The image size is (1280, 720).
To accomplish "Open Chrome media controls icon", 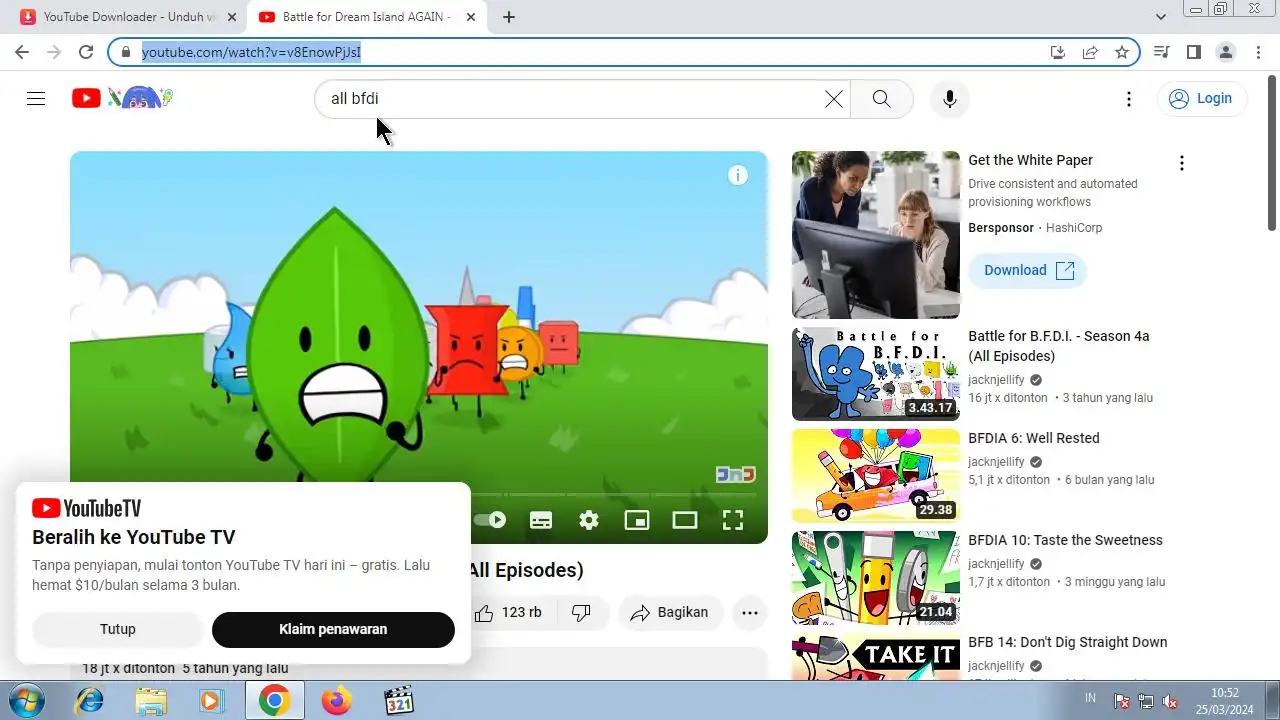I will click(x=1161, y=52).
